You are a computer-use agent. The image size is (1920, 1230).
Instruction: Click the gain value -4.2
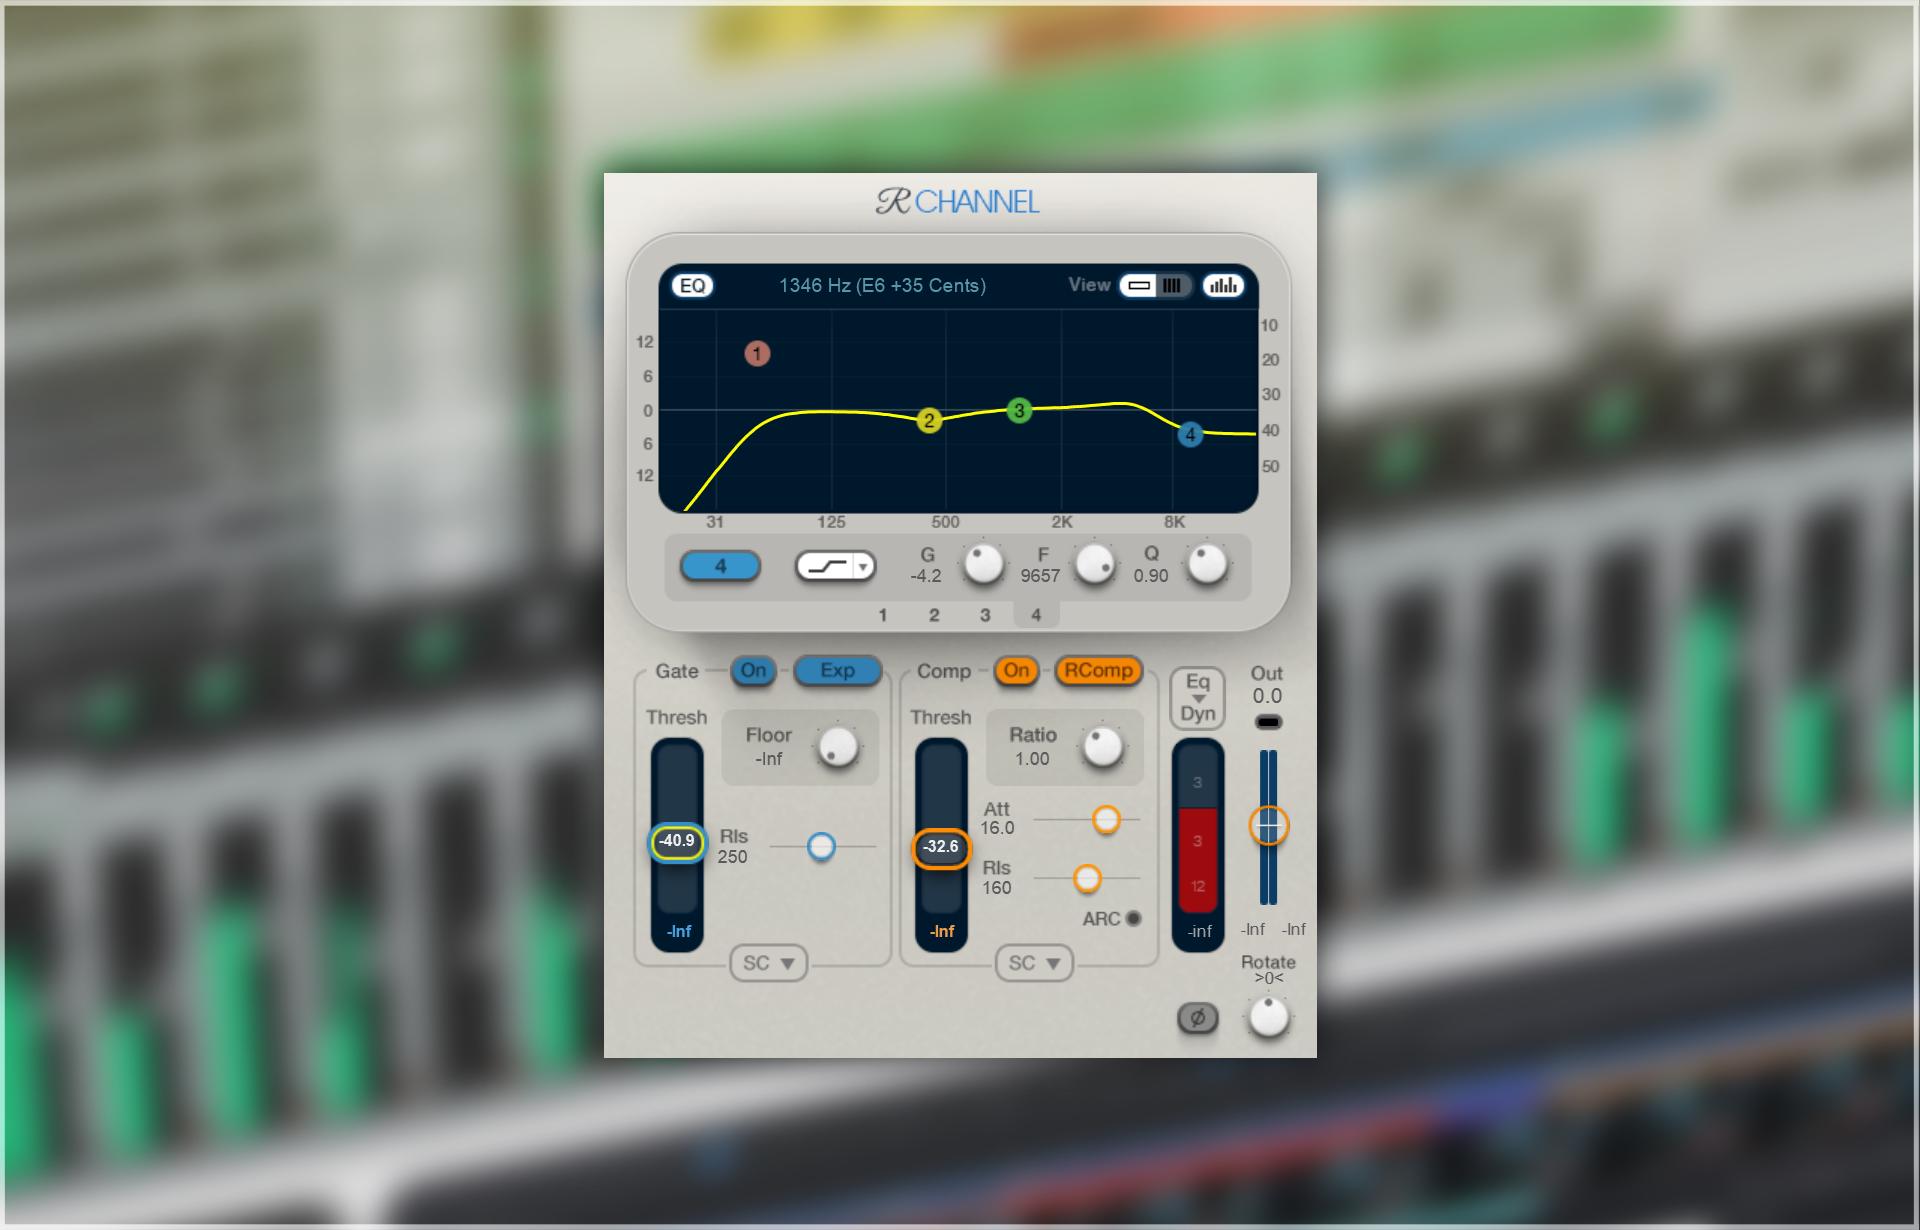pos(925,576)
